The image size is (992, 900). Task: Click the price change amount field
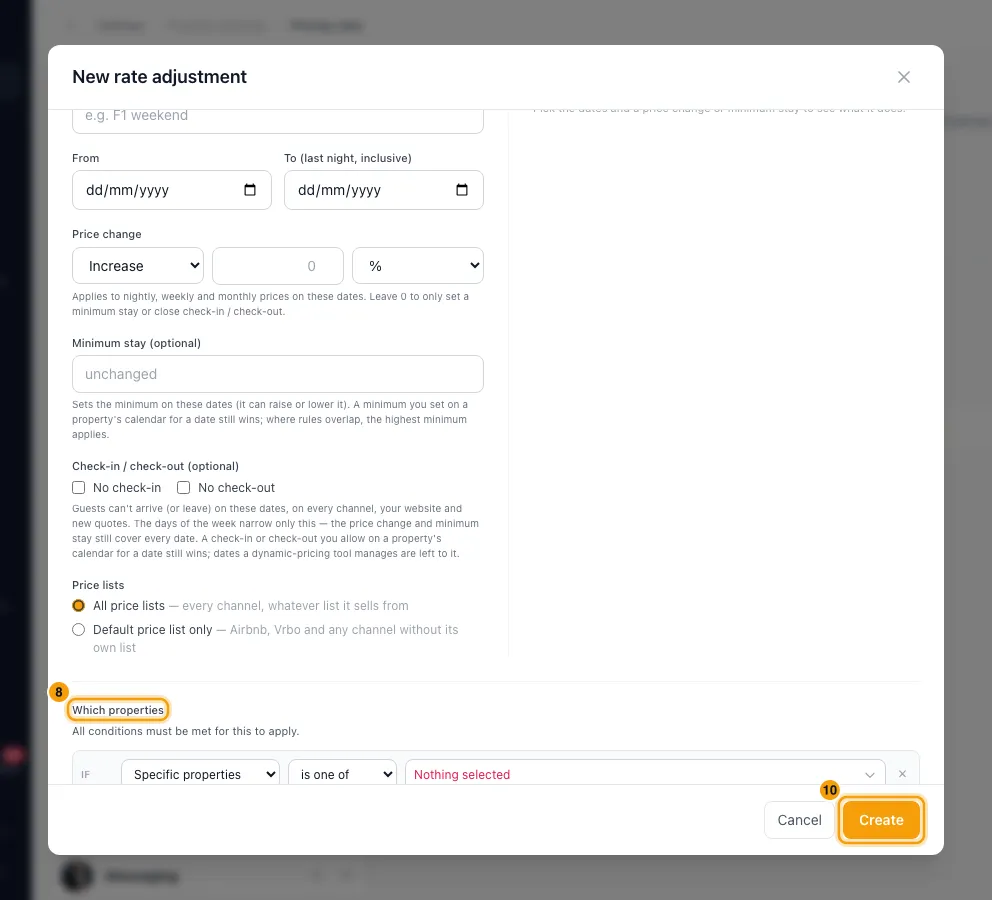coord(278,266)
